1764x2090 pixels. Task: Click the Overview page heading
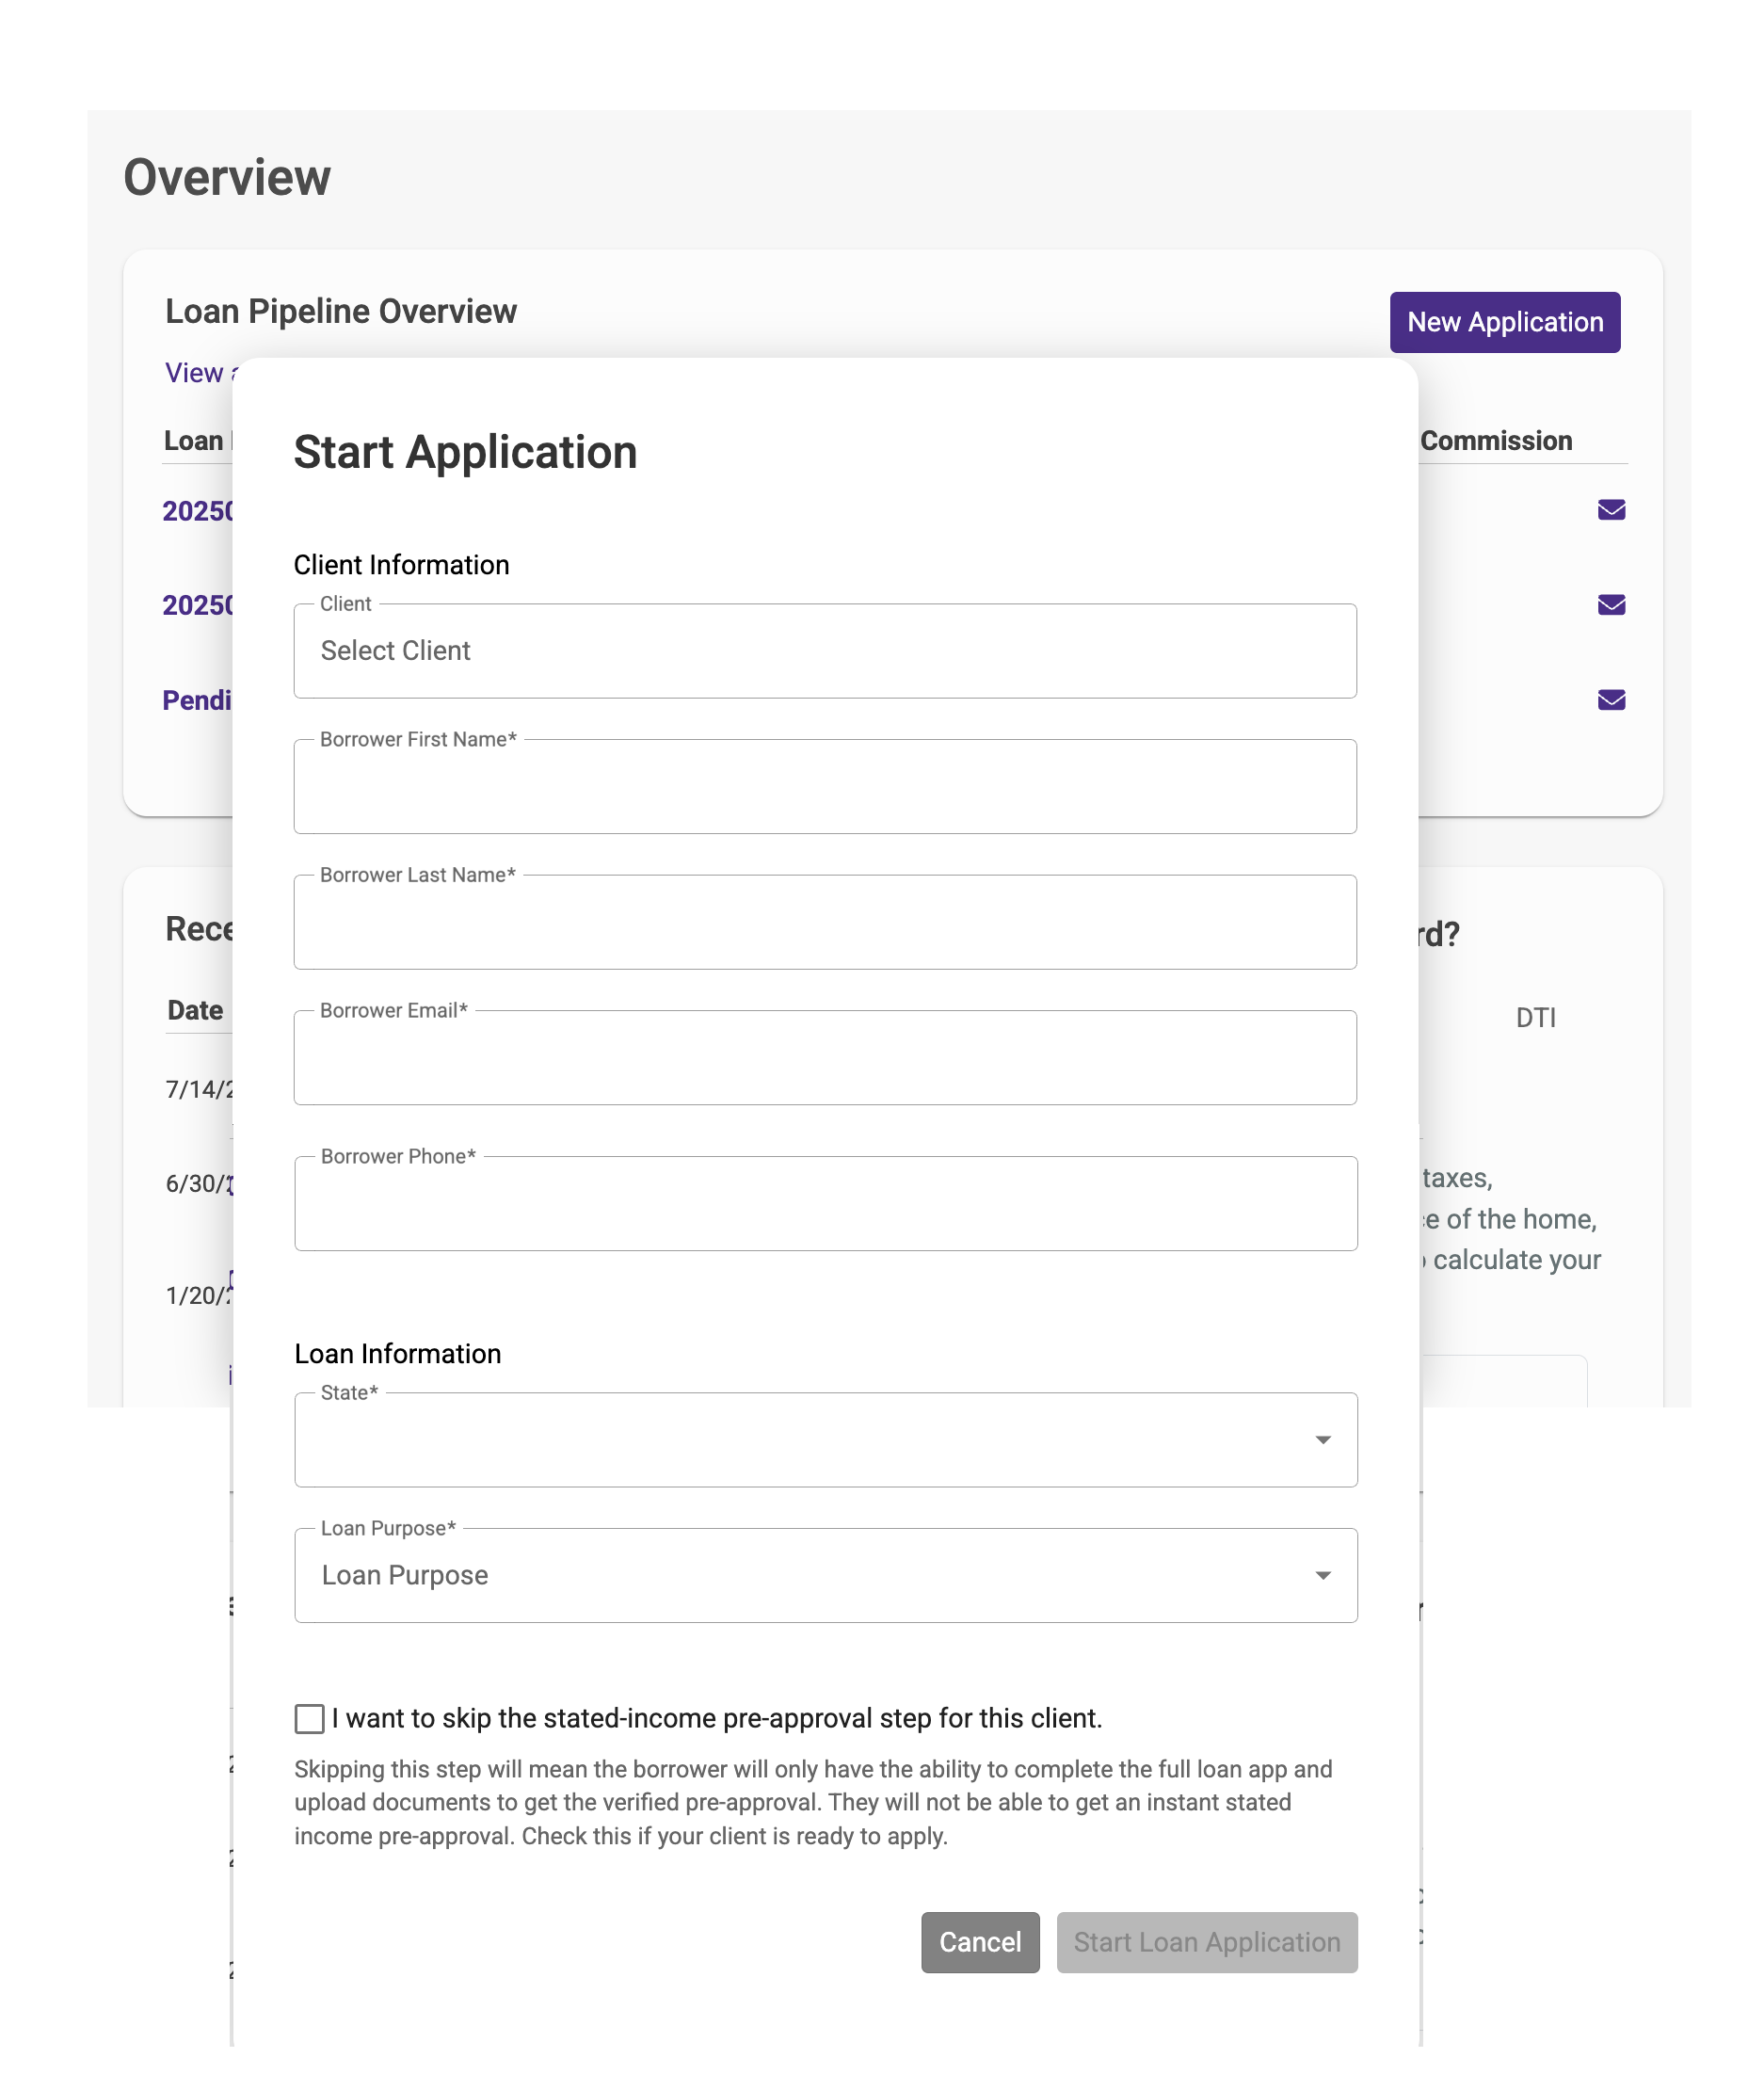[227, 178]
